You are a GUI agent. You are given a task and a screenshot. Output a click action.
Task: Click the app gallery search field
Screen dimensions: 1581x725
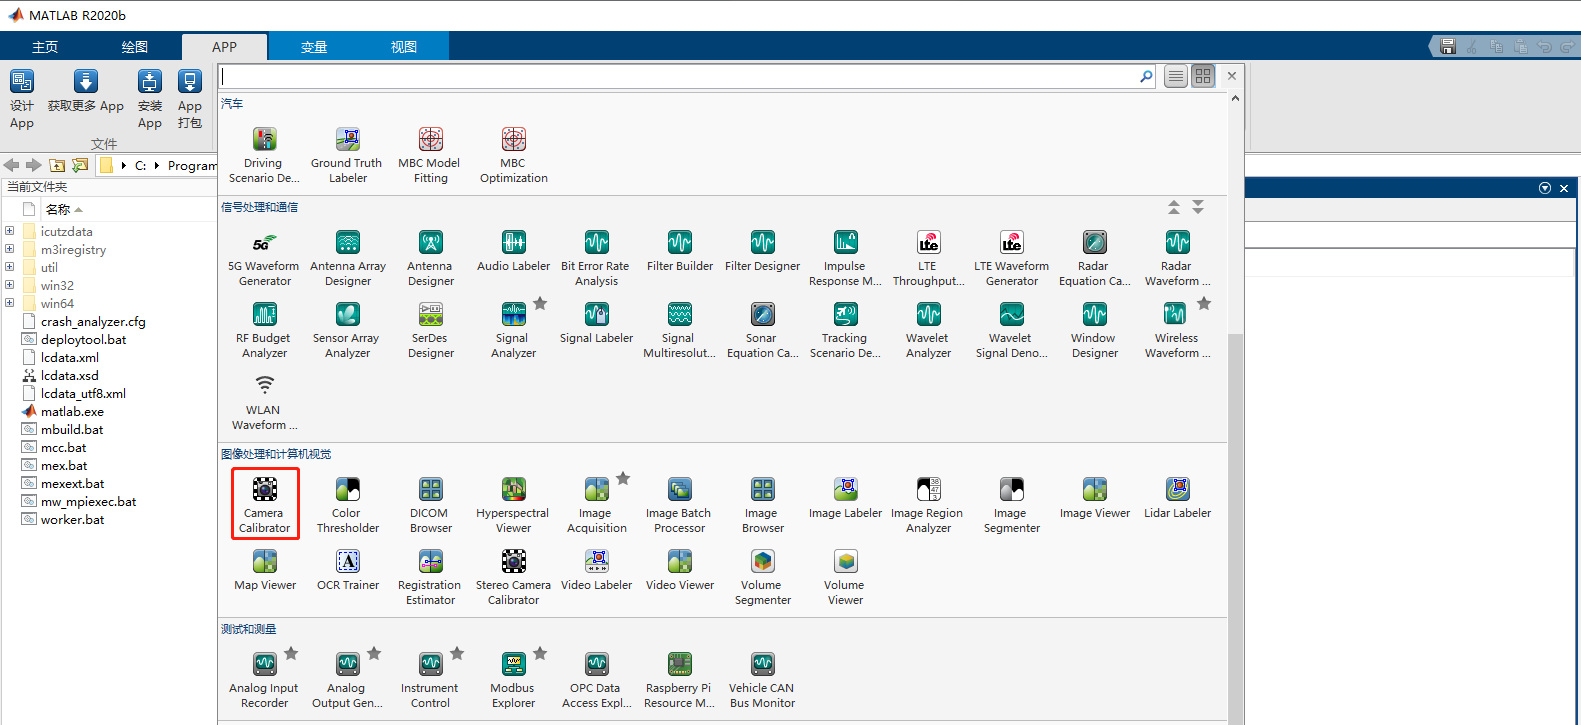678,76
